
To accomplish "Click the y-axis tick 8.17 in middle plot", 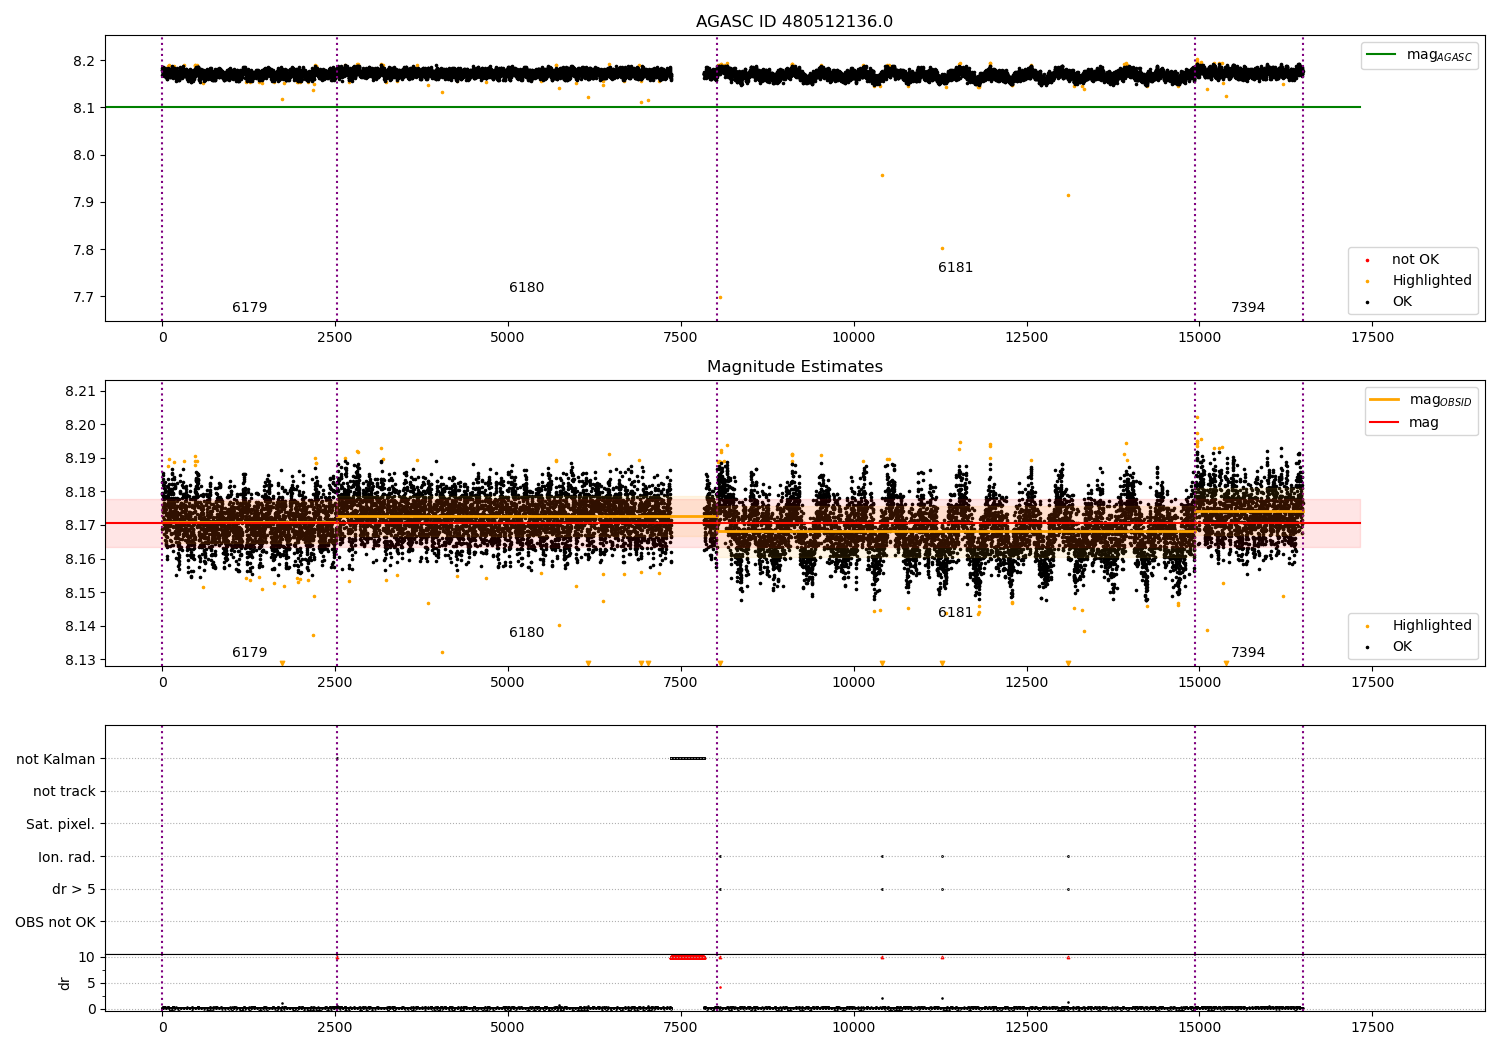I will pos(82,526).
